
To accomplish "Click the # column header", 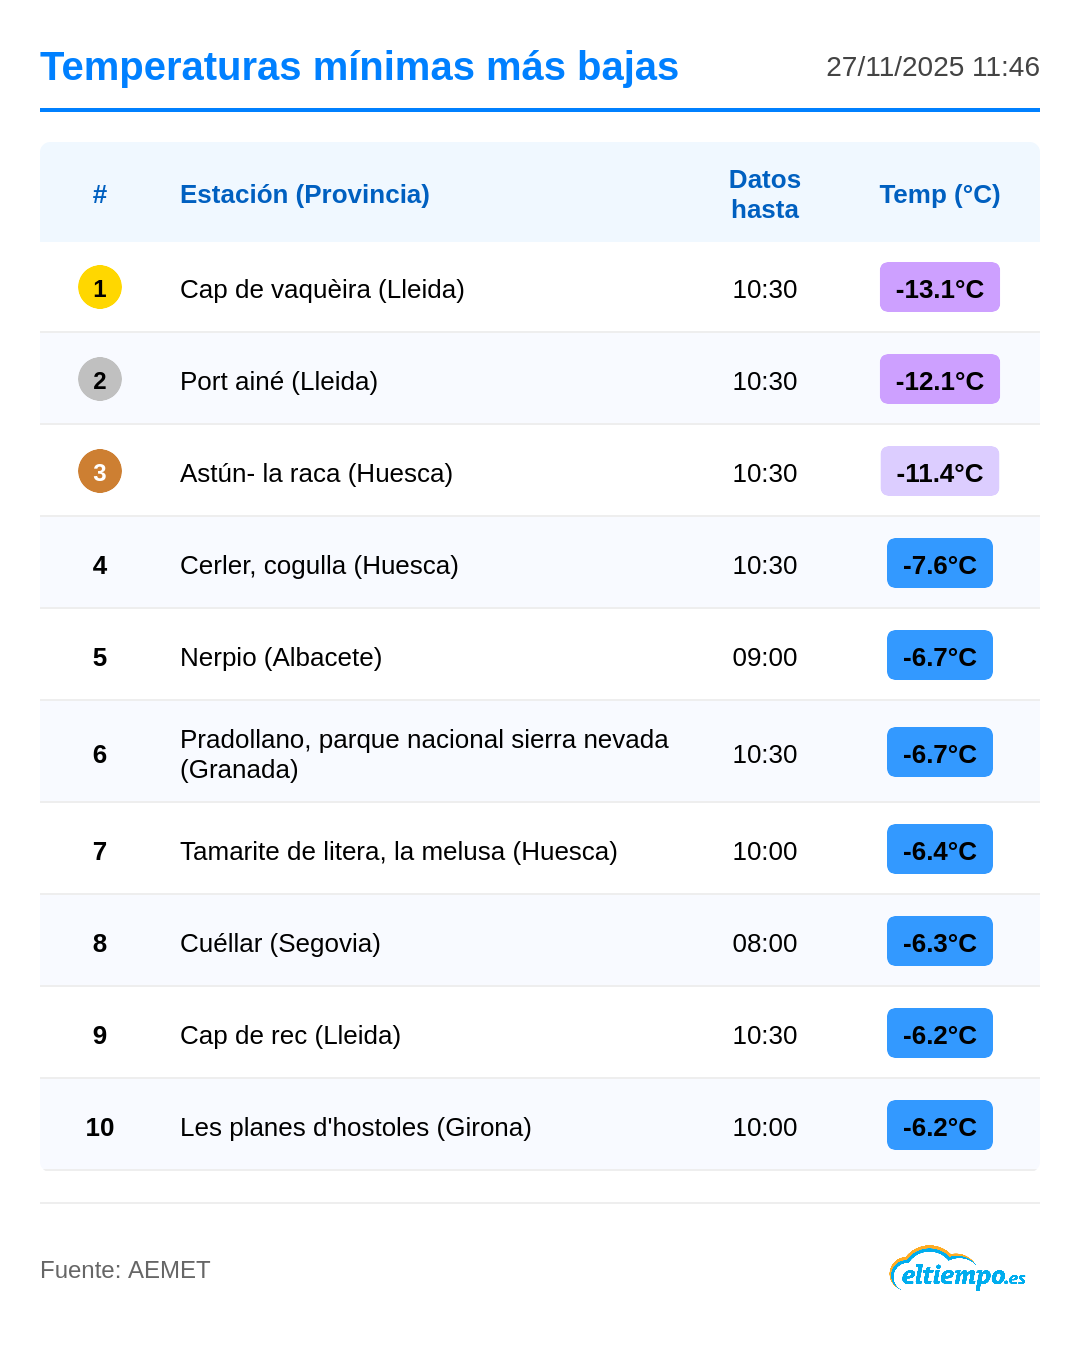I will (x=100, y=194).
